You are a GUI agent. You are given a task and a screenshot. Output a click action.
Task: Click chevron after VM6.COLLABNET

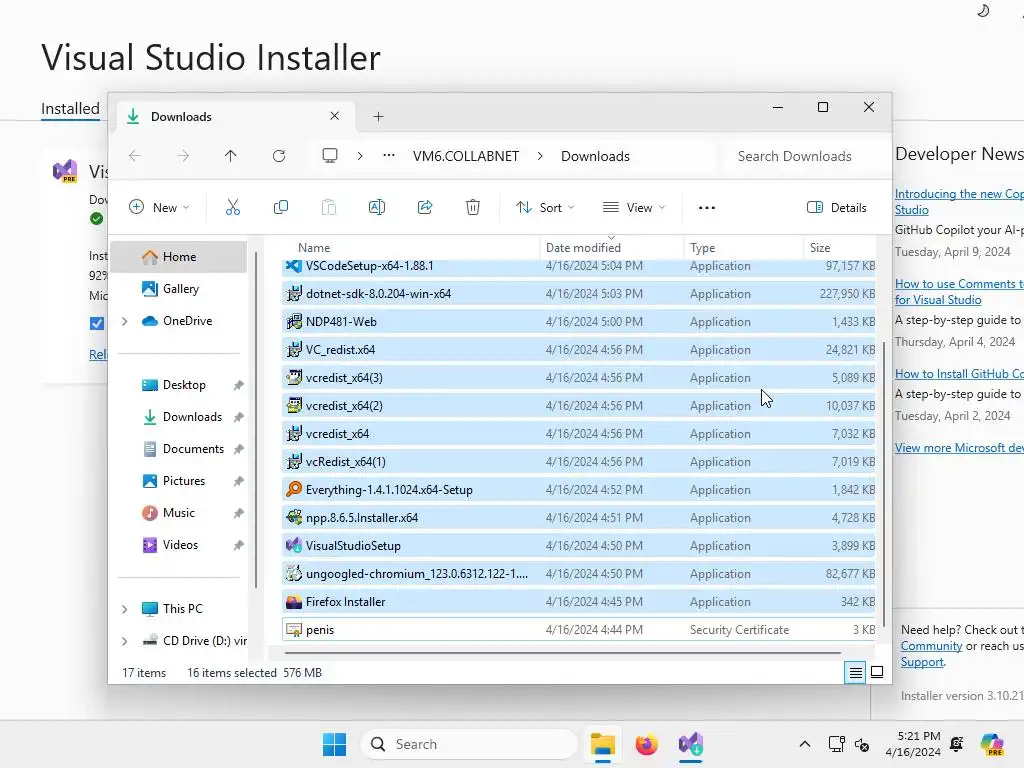pyautogui.click(x=540, y=156)
